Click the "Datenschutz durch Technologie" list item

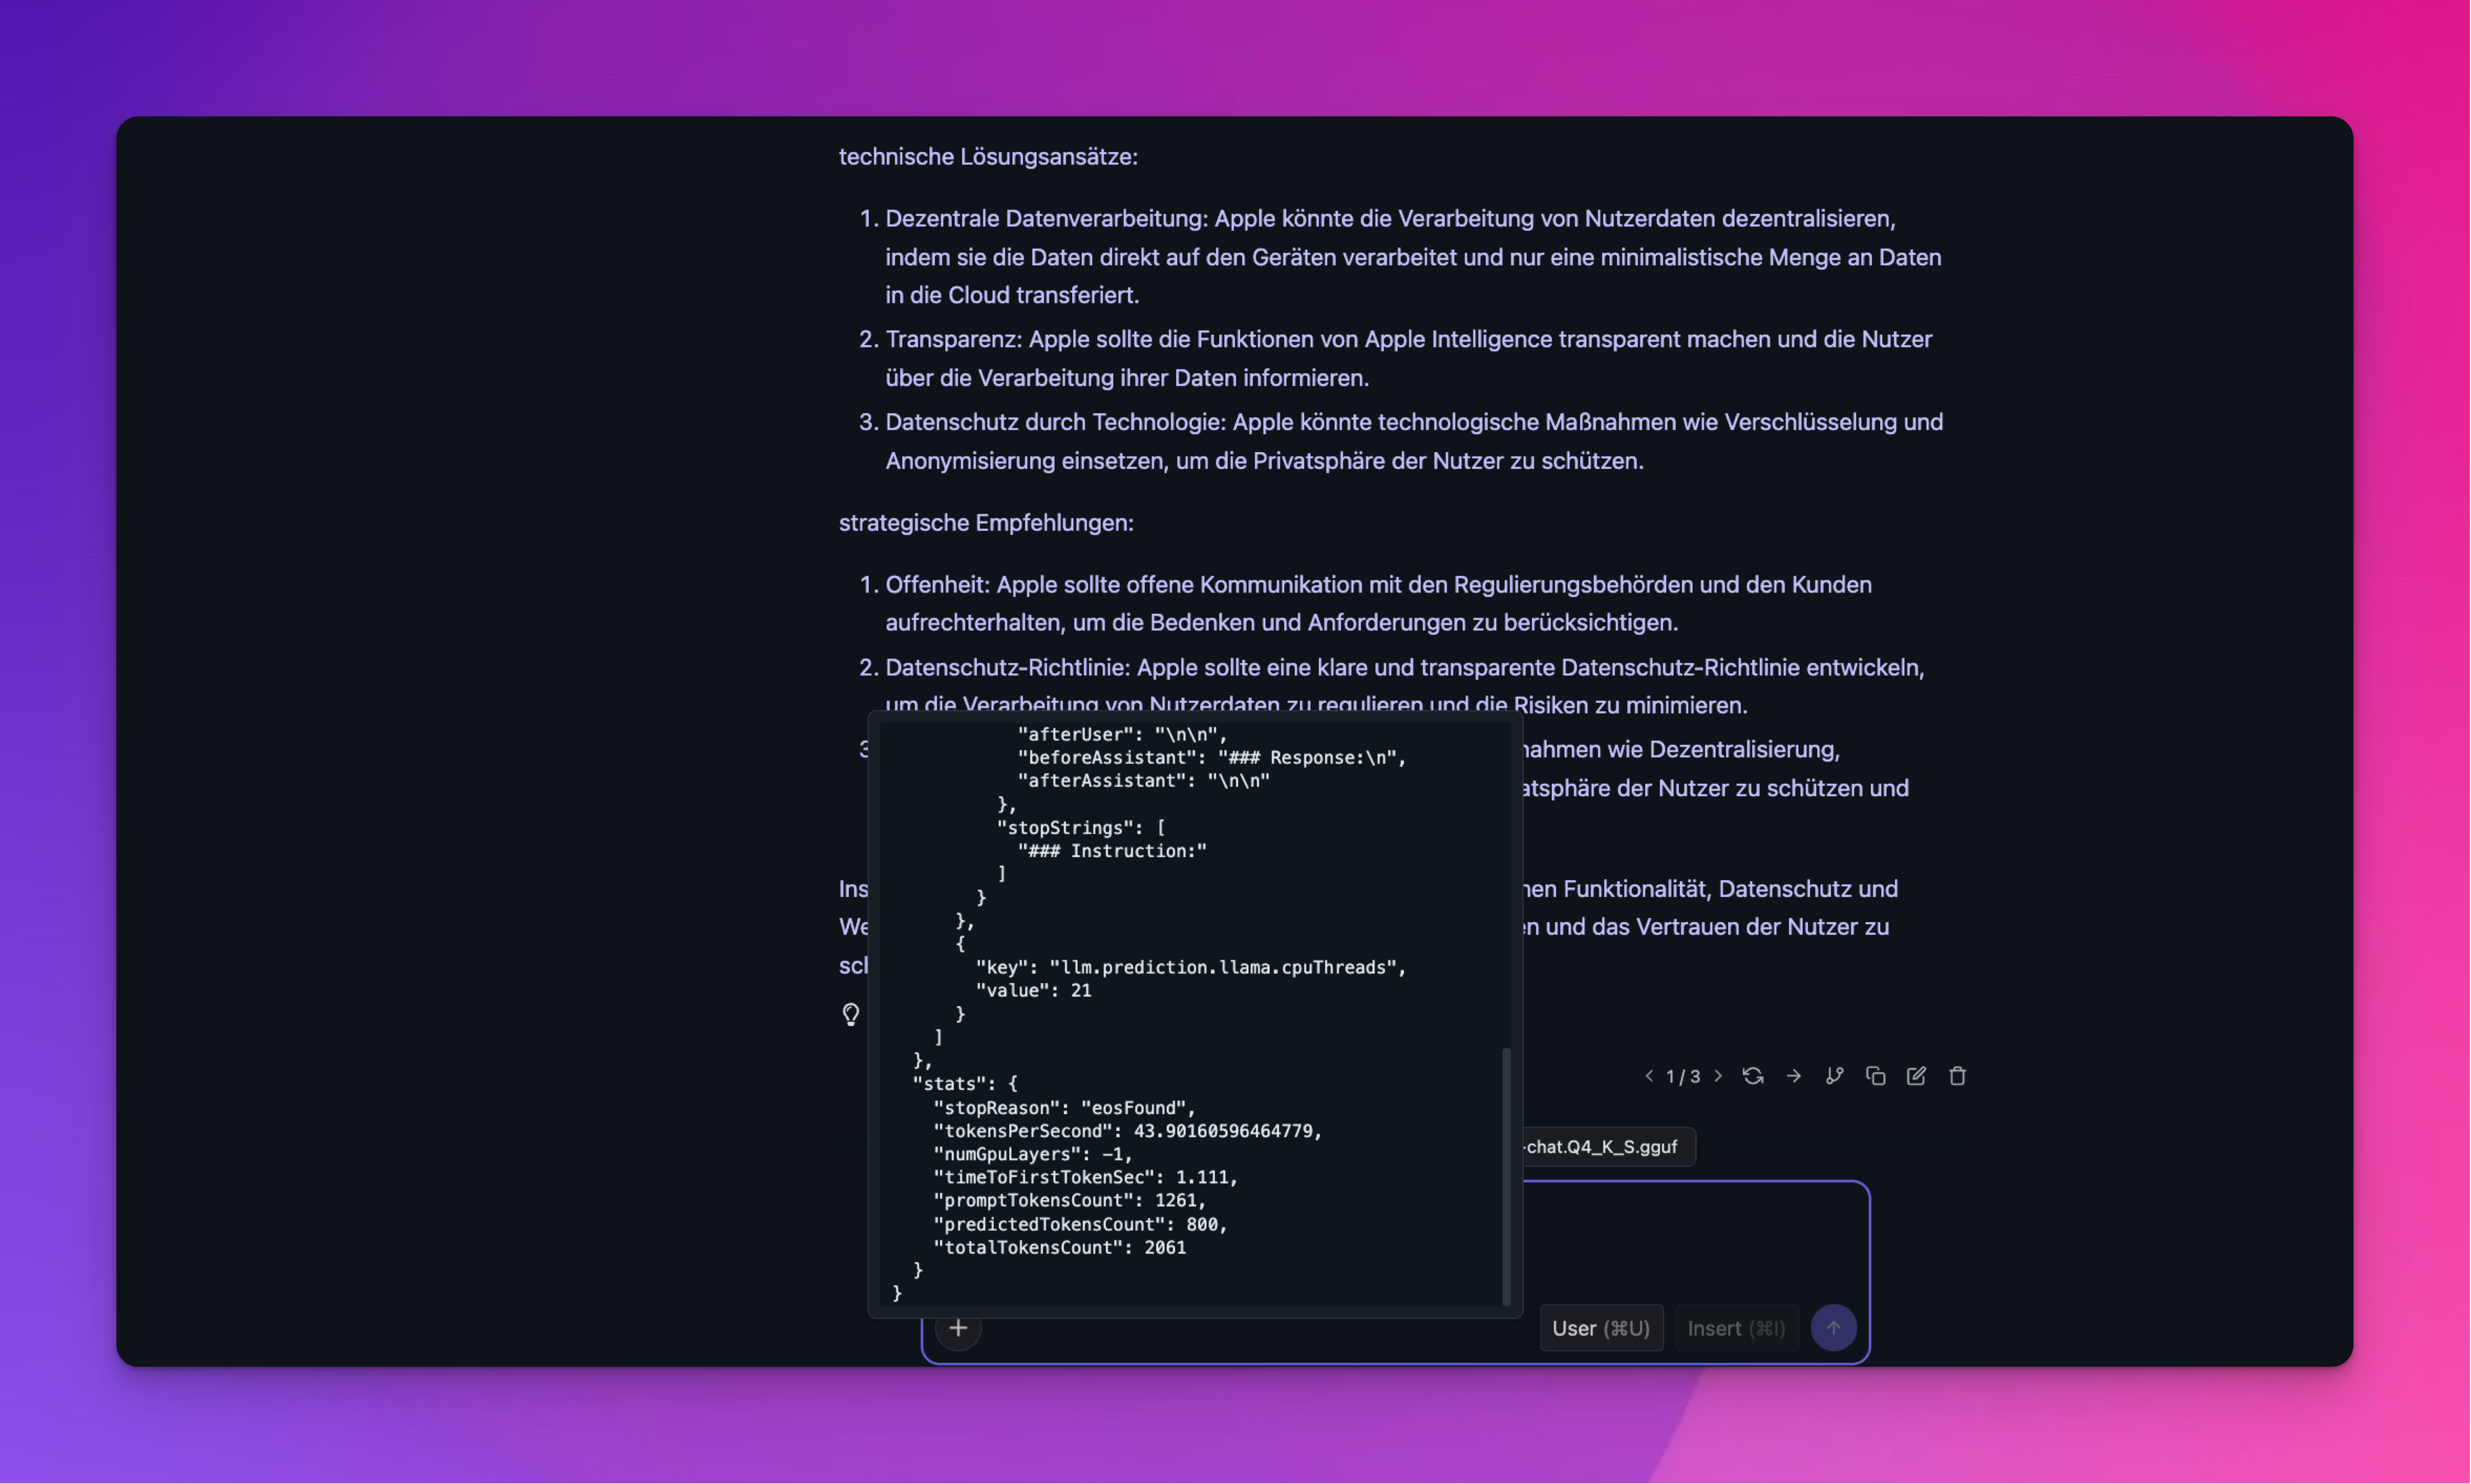click(x=1414, y=441)
